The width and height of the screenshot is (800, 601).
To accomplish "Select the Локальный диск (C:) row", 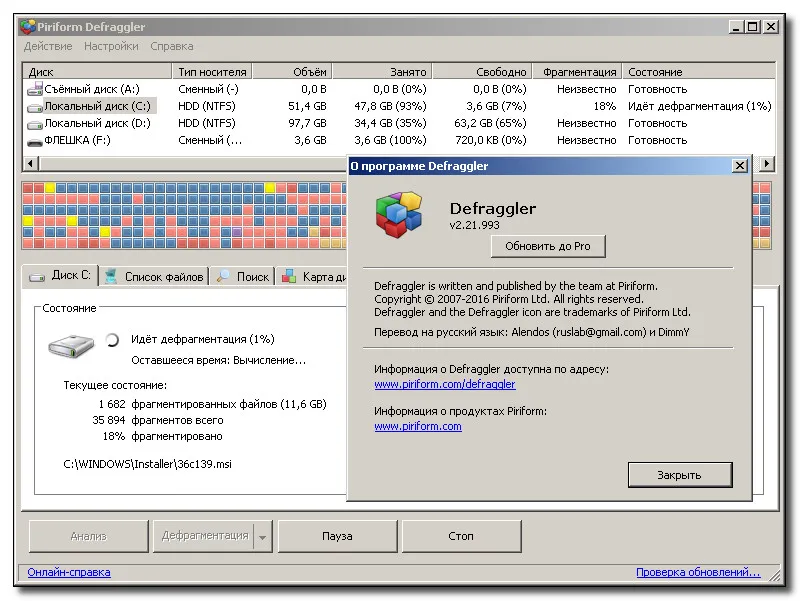I will pos(399,106).
